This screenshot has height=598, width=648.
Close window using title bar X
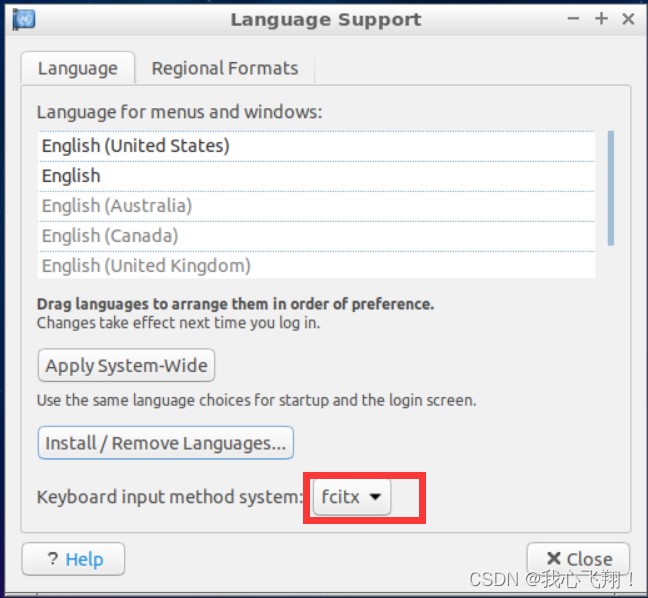coord(628,19)
